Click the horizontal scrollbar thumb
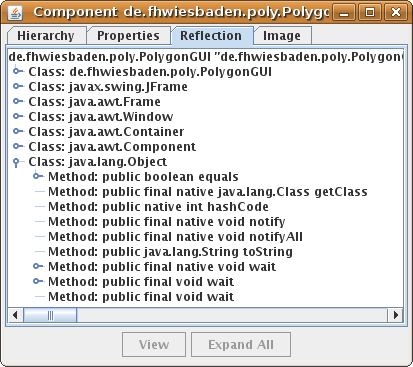413x367 pixels. point(50,315)
